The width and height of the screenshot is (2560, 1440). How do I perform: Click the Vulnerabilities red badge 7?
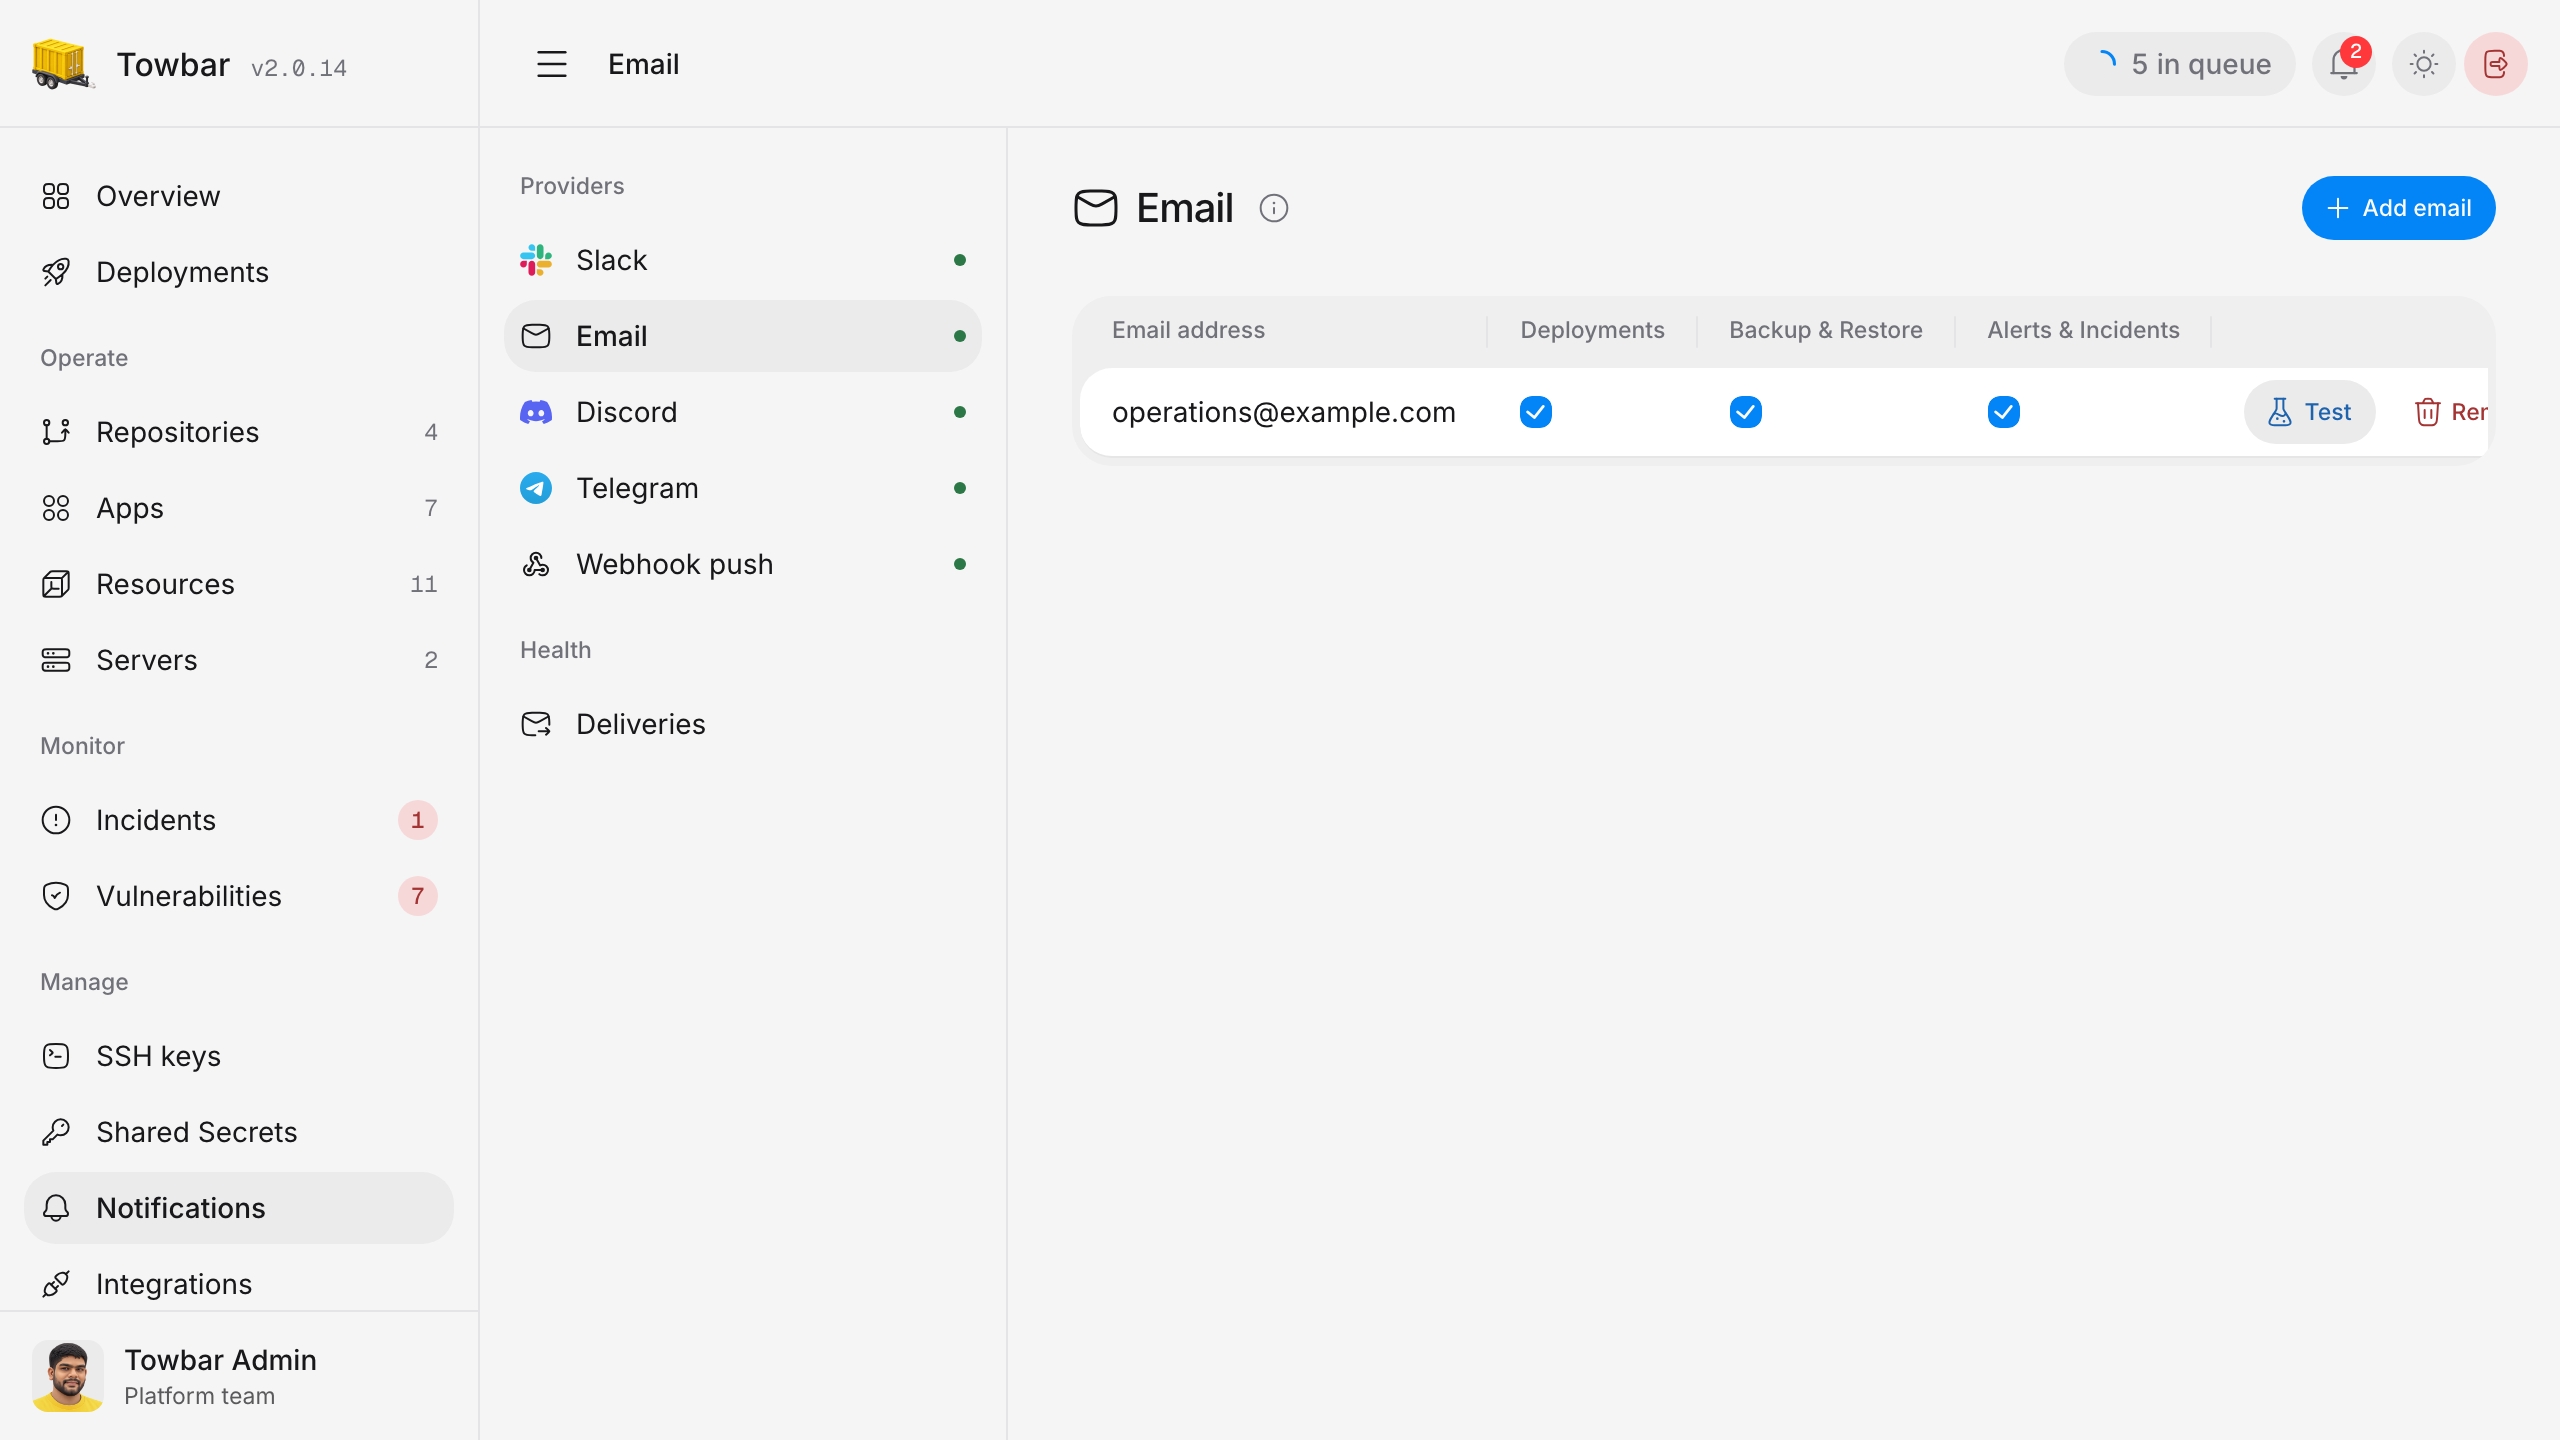[x=418, y=896]
